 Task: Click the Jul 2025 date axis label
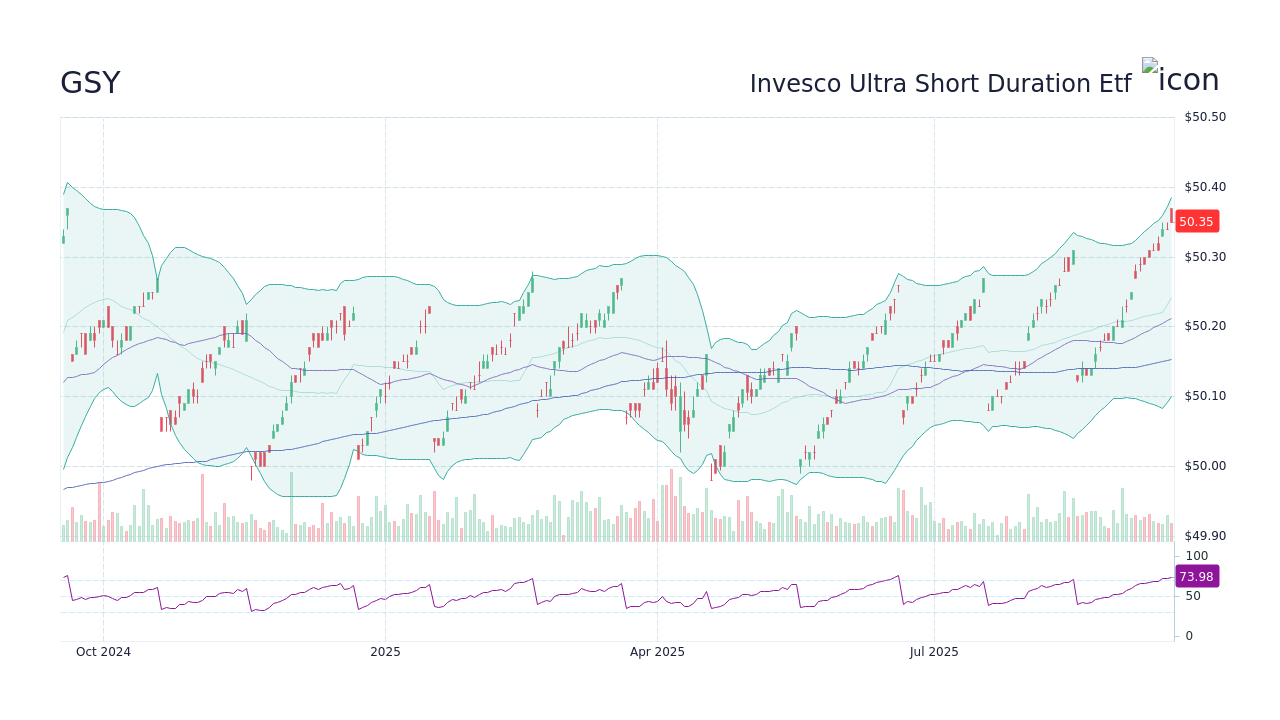(934, 652)
